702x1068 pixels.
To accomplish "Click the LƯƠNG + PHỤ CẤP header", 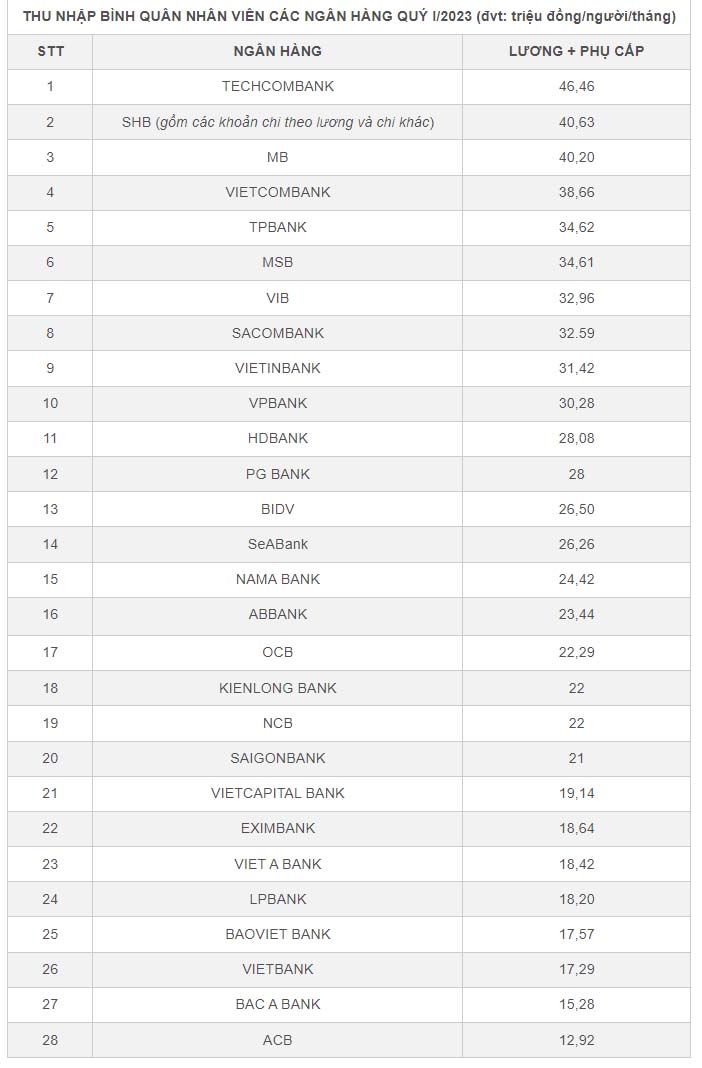I will click(x=576, y=51).
